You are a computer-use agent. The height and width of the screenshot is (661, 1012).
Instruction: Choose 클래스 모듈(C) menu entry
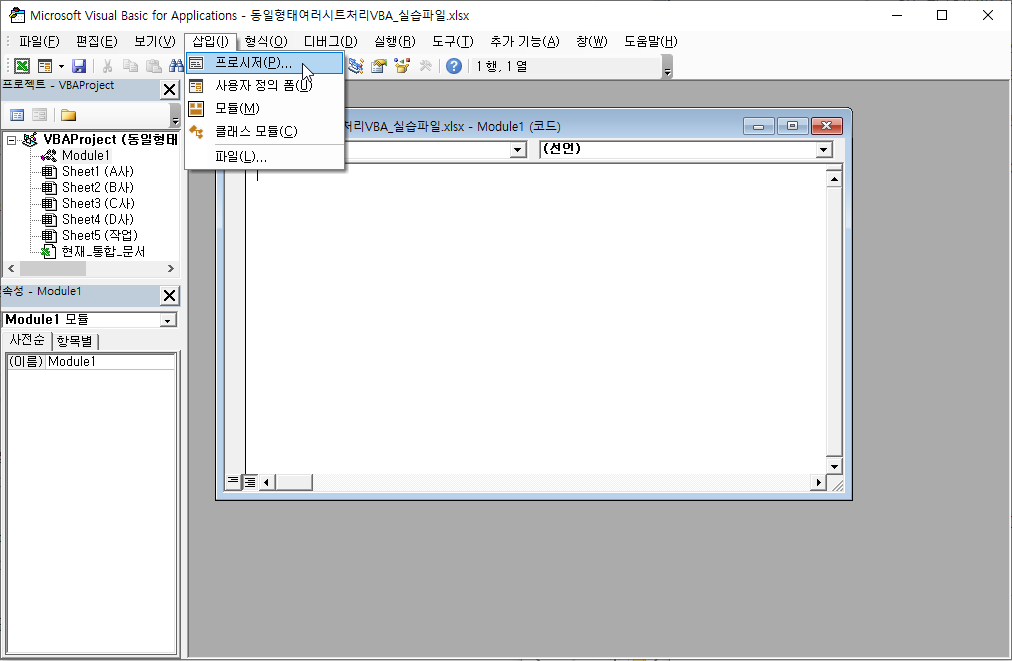(265, 132)
